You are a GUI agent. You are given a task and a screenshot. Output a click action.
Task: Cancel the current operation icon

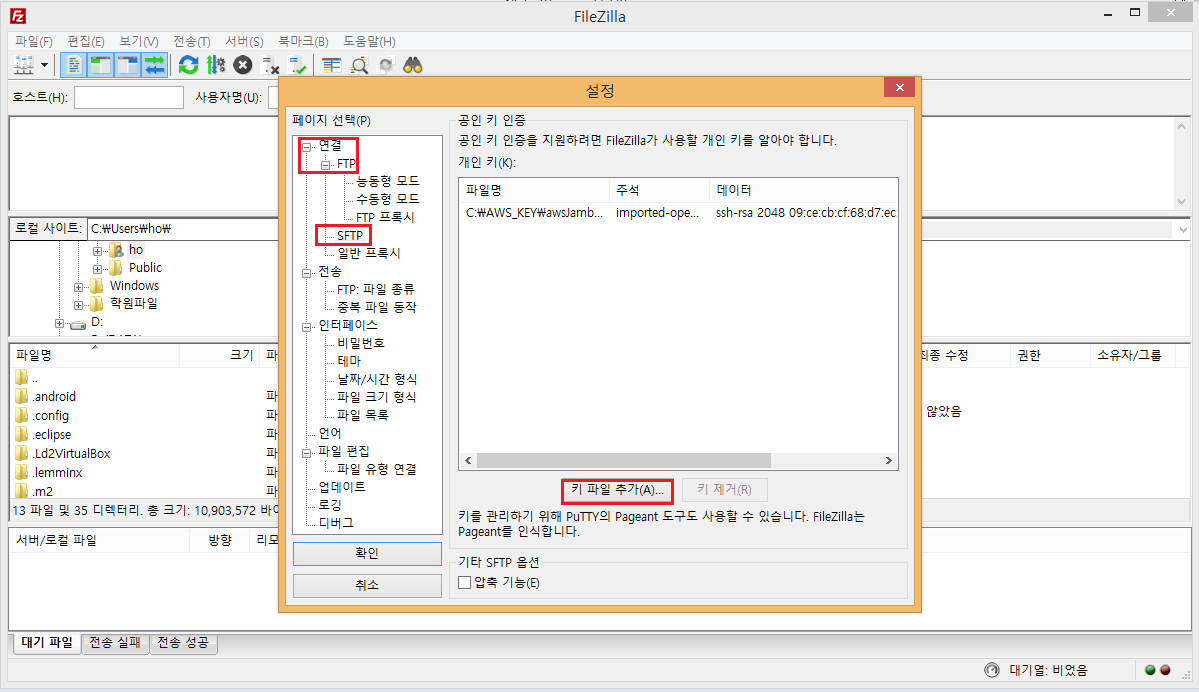pyautogui.click(x=243, y=66)
